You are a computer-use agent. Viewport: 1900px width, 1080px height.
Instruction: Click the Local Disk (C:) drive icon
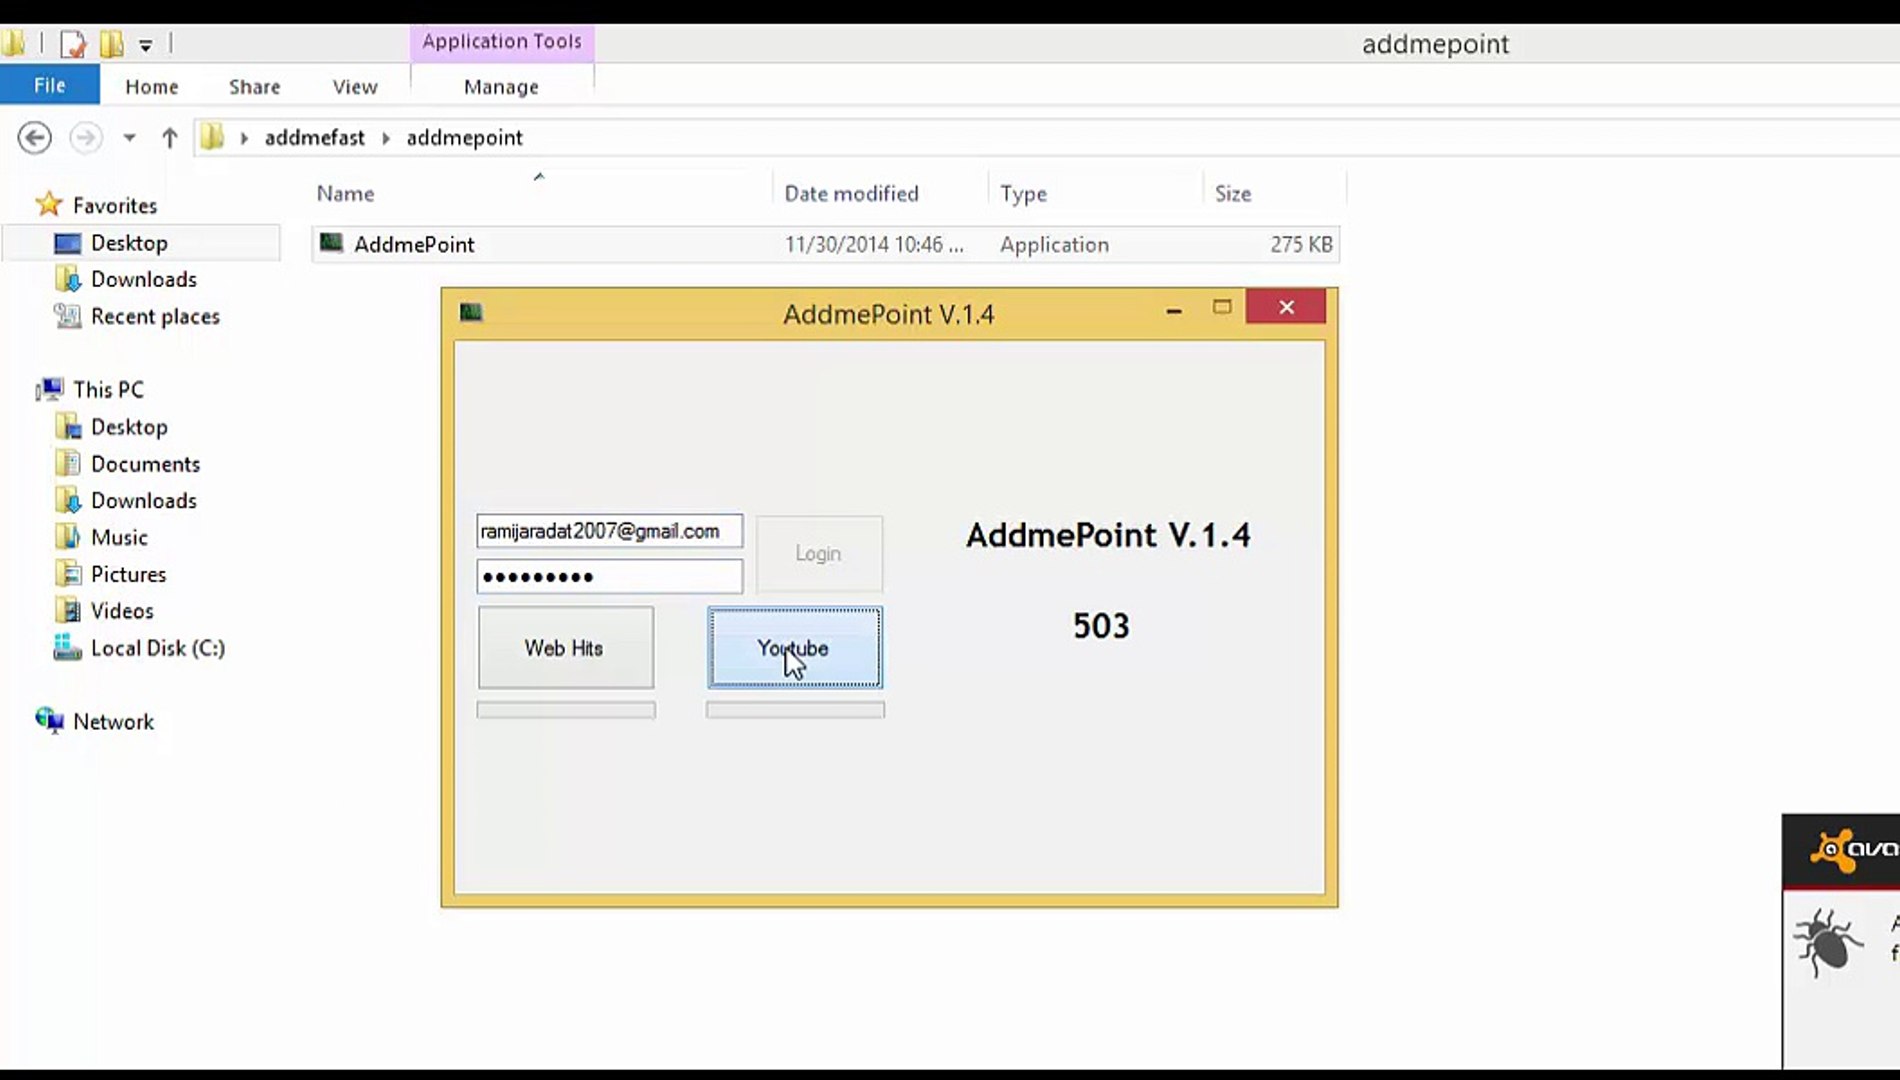pos(68,648)
